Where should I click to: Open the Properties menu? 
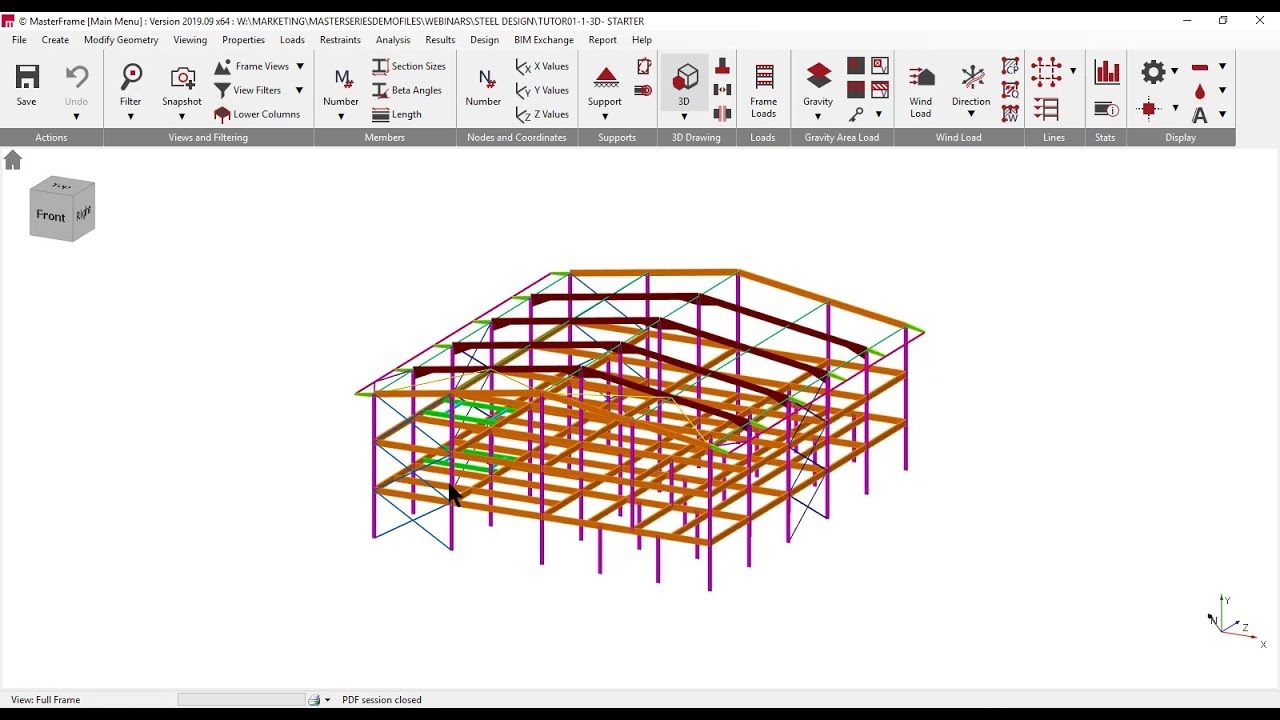(243, 40)
